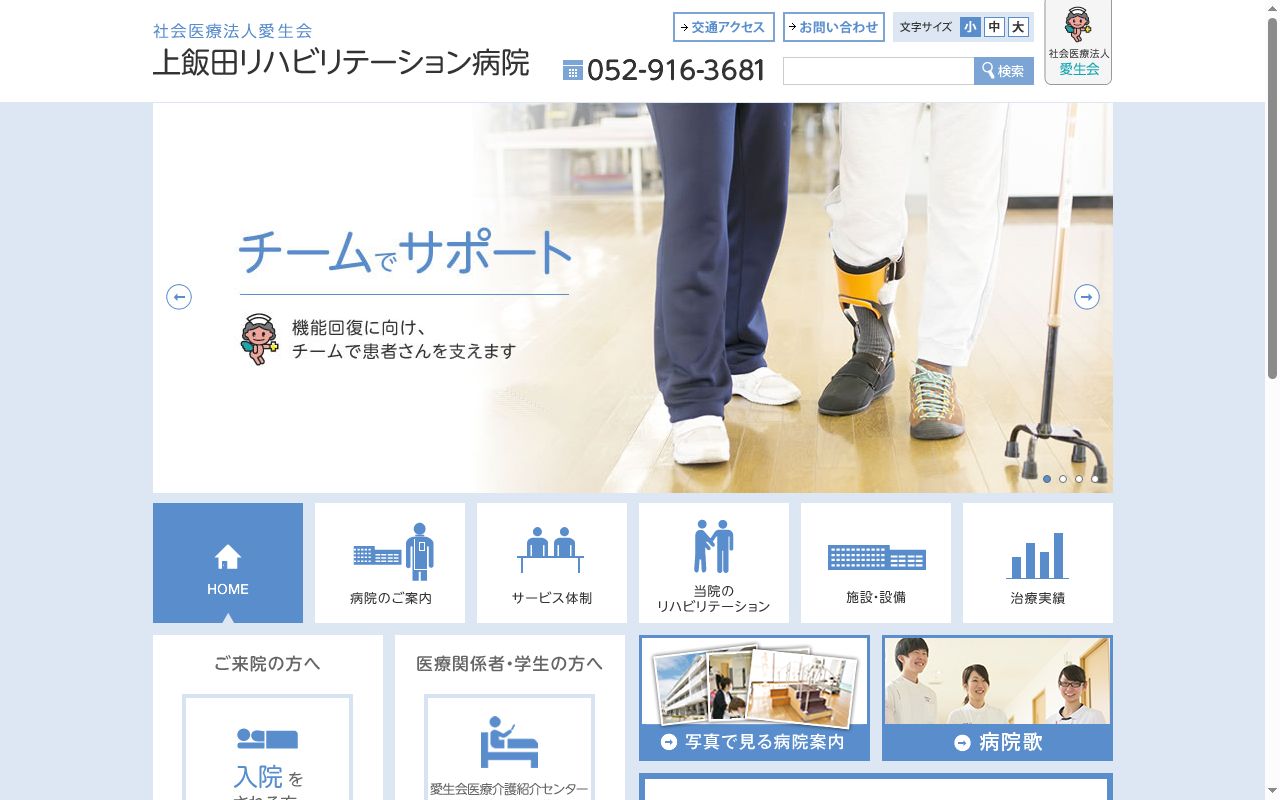Click the HOME house icon
The height and width of the screenshot is (800, 1280).
pyautogui.click(x=228, y=556)
